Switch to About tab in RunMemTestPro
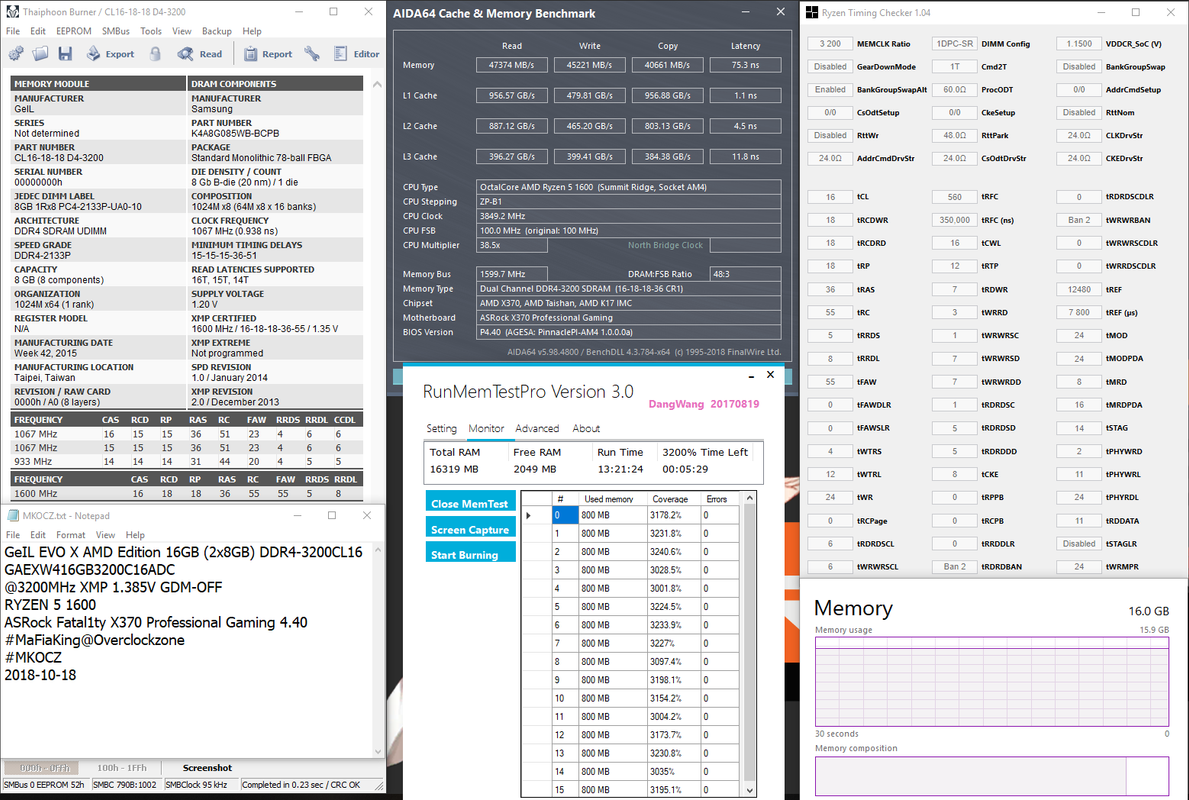Image resolution: width=1189 pixels, height=800 pixels. 585,428
